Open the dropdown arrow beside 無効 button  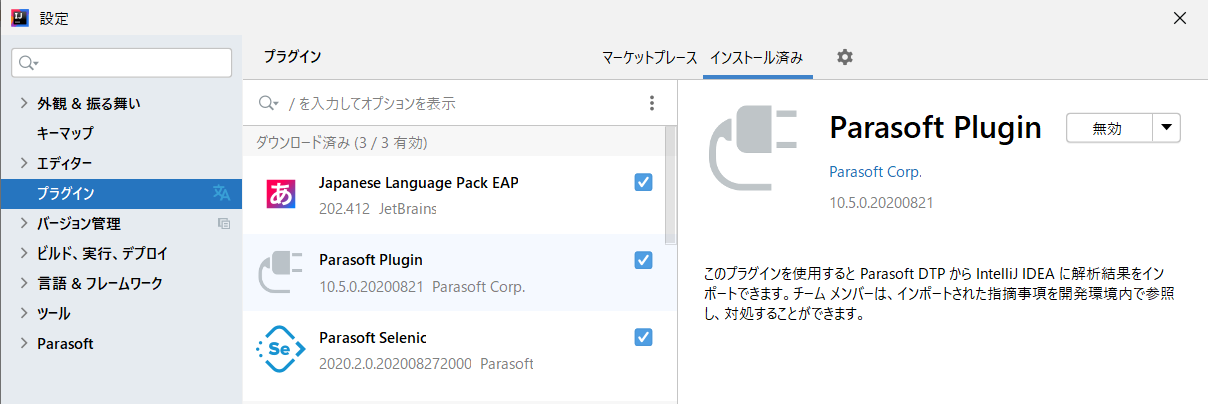pyautogui.click(x=1167, y=128)
